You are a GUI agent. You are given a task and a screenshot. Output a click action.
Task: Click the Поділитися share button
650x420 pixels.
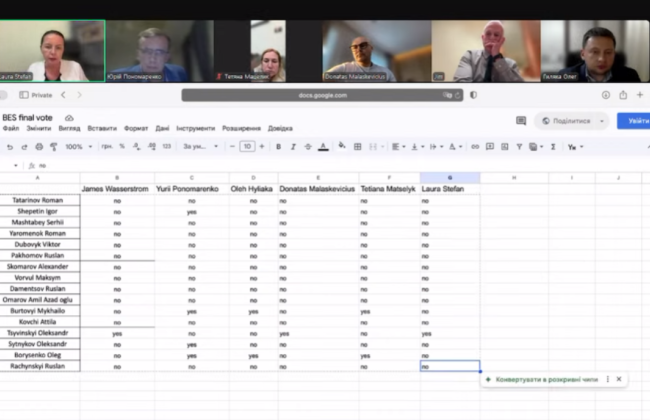(572, 121)
